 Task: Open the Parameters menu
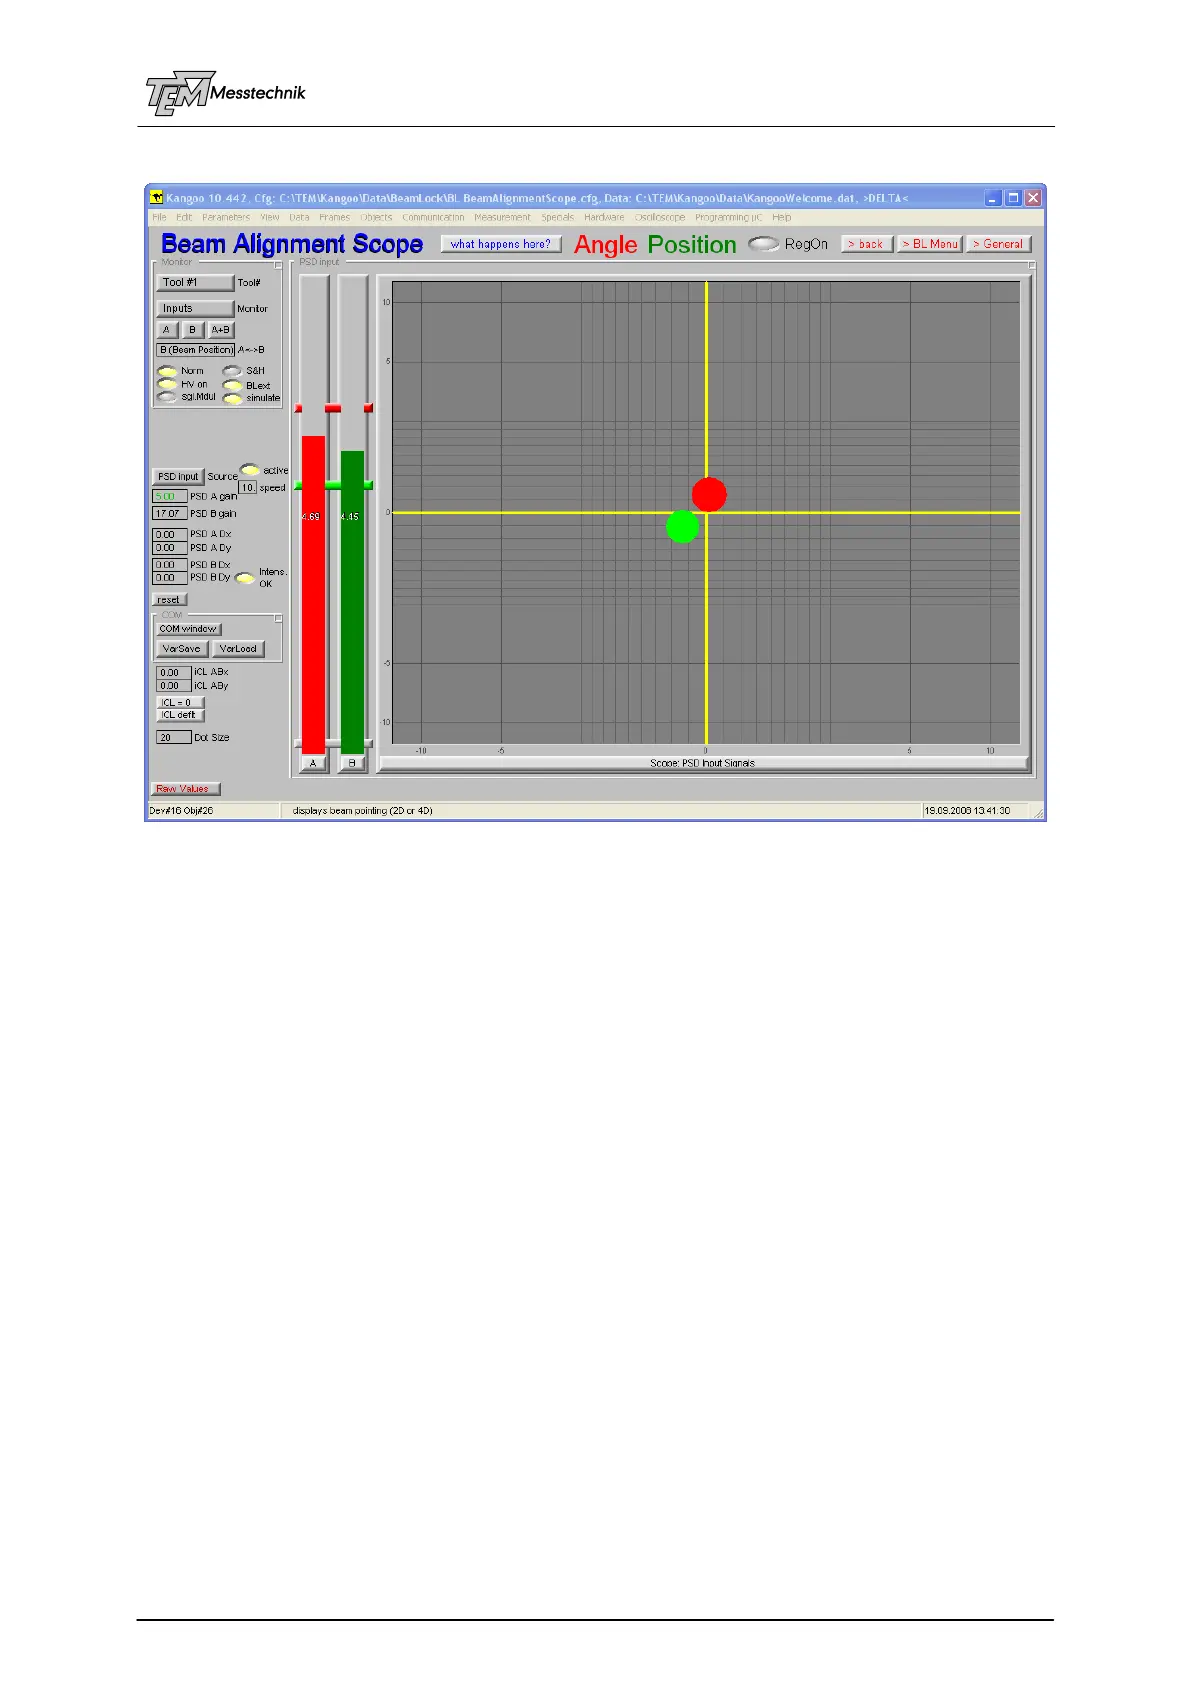226,217
